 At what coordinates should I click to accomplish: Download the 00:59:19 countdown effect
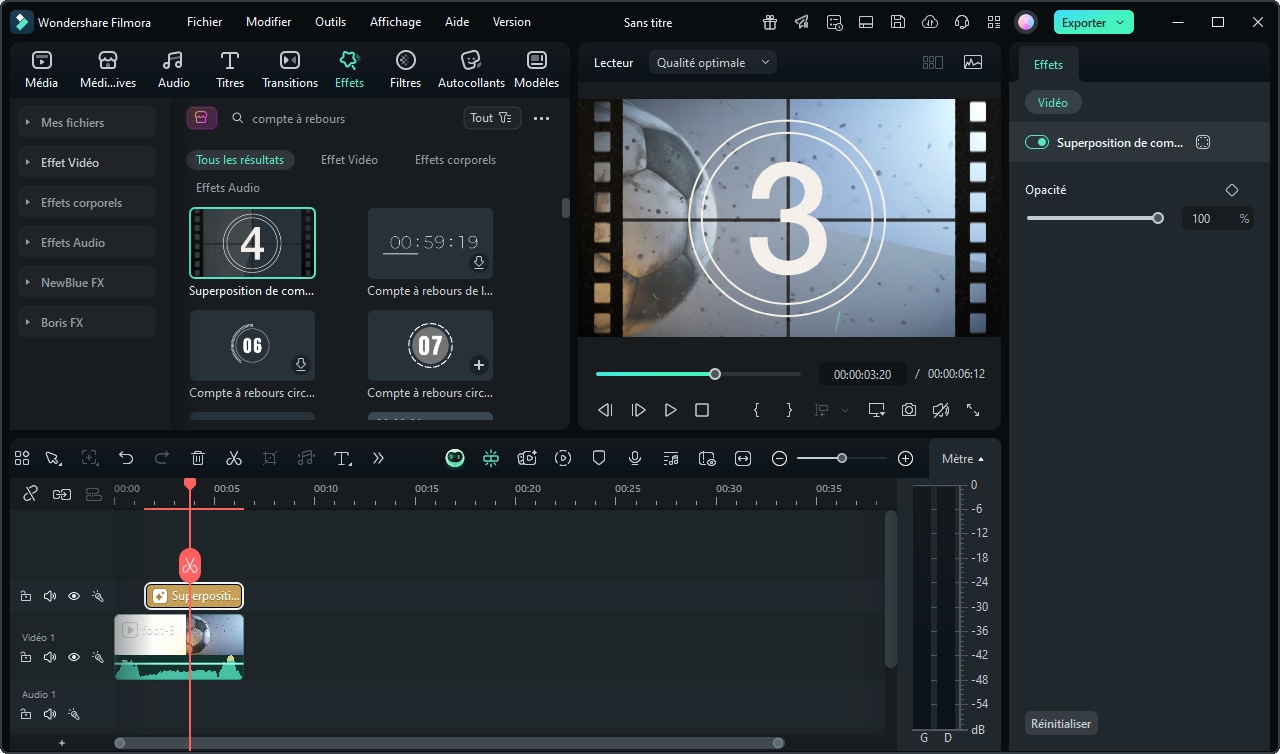click(479, 262)
